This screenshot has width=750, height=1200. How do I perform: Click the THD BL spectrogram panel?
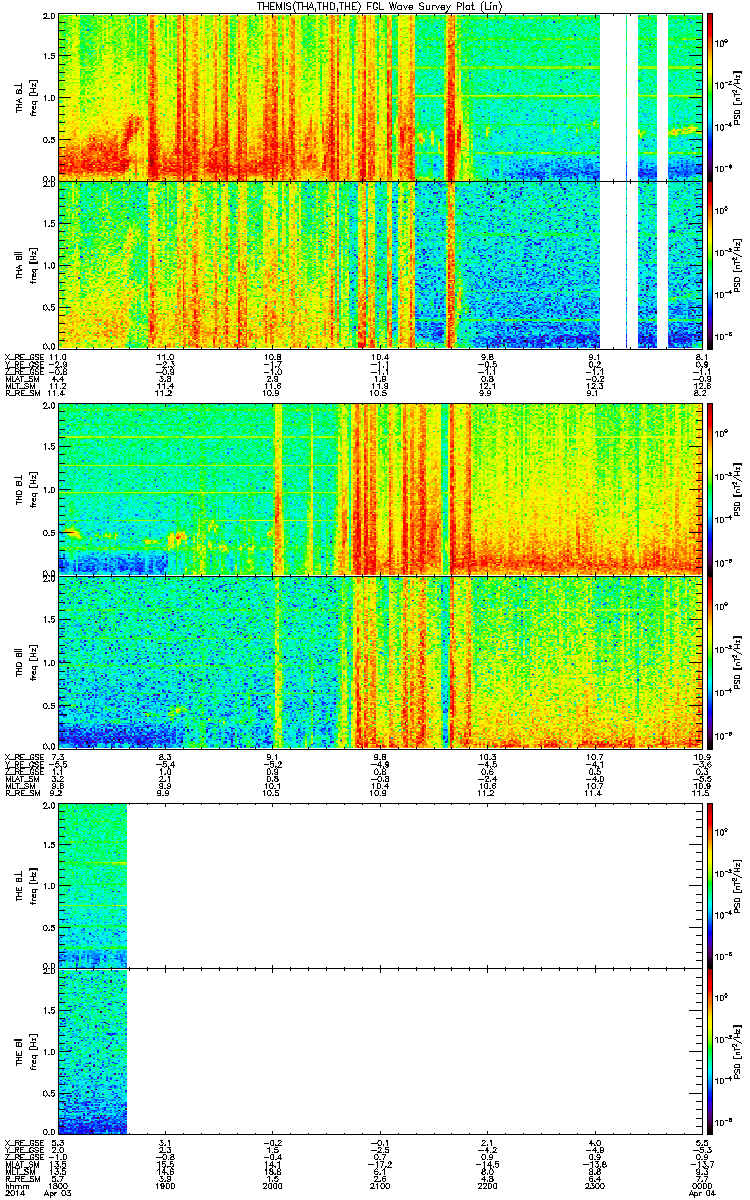click(380, 489)
